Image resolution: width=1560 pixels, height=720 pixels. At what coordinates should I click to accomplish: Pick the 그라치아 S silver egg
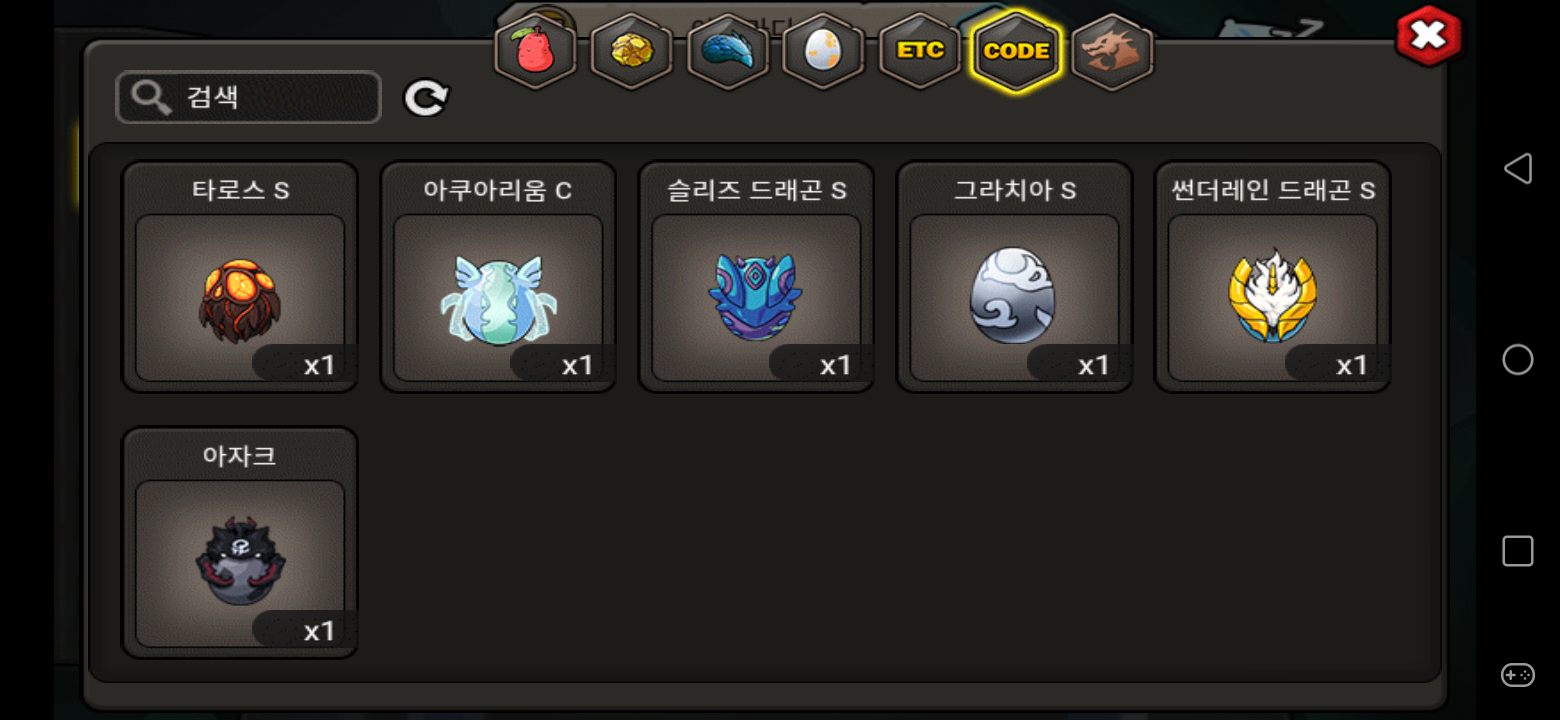[x=1014, y=277]
